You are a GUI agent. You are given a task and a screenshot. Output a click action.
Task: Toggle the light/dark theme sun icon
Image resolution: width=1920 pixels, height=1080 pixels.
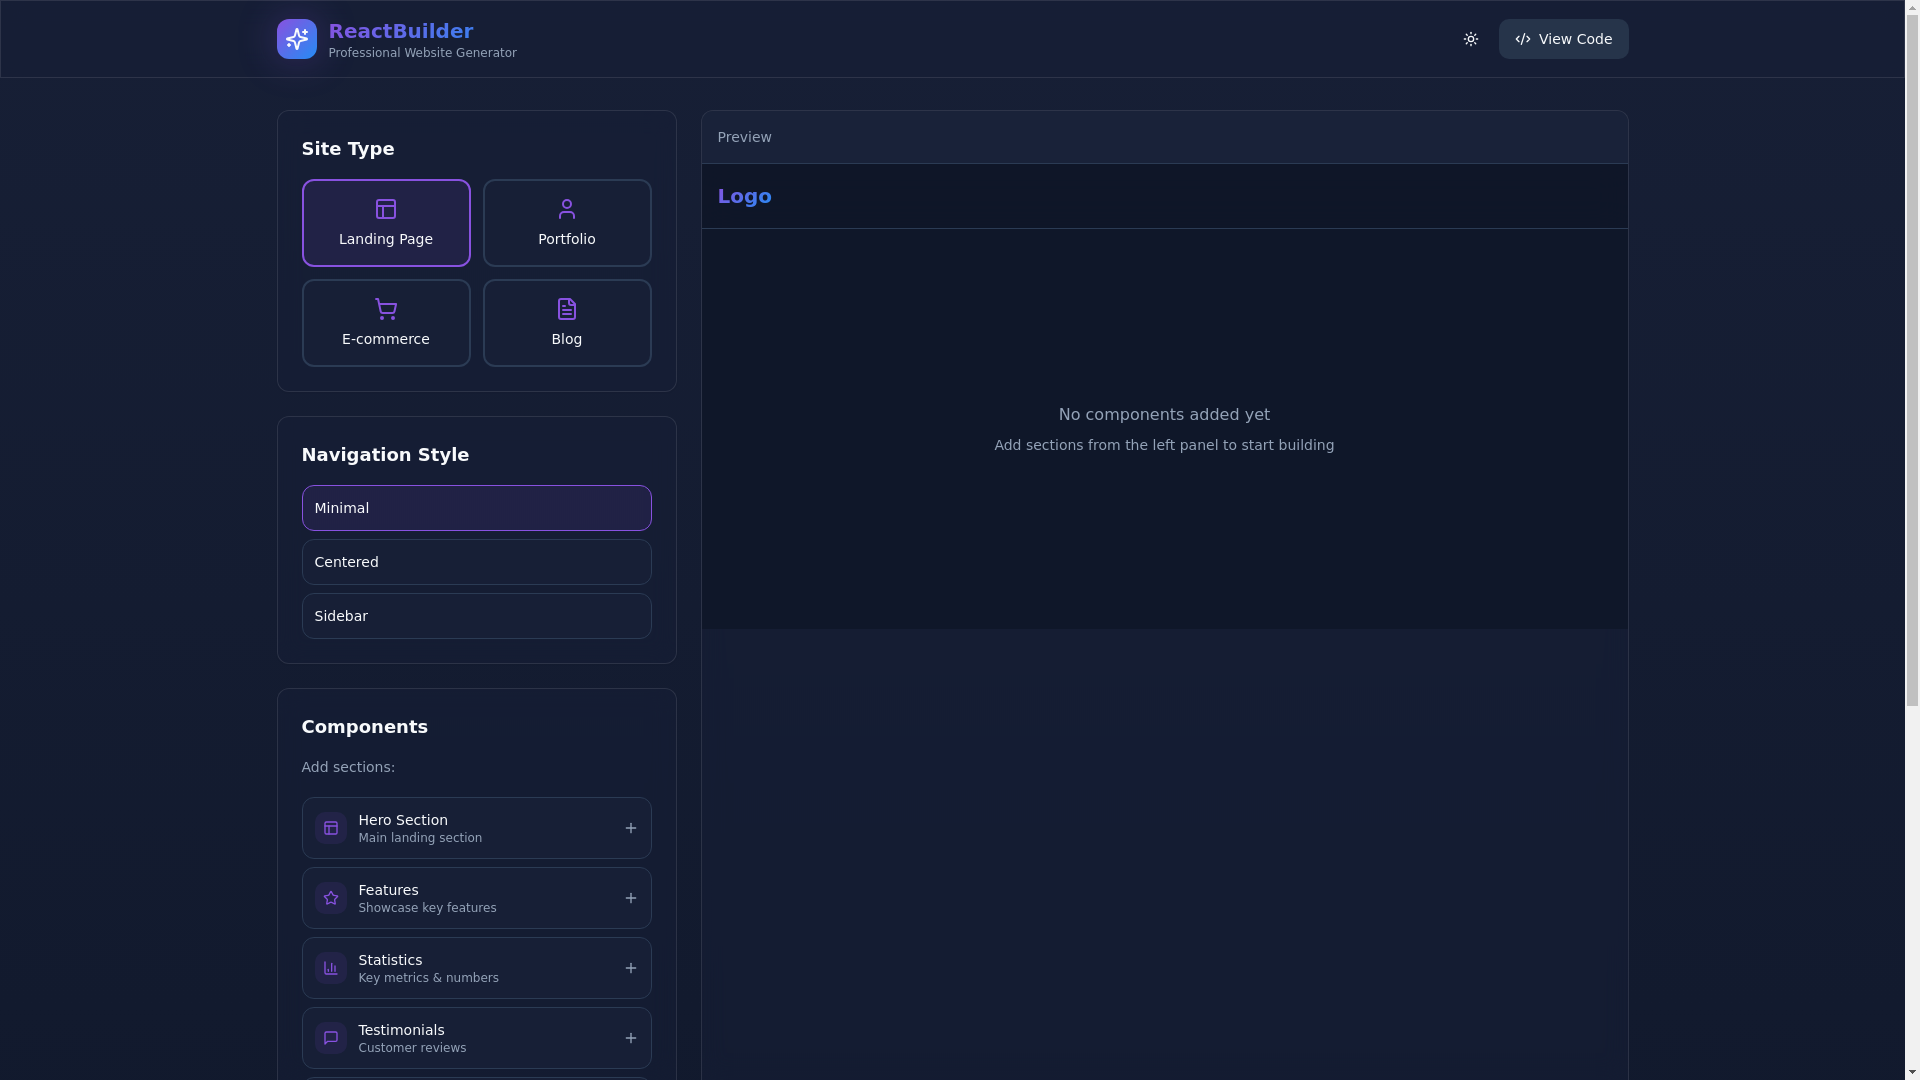pyautogui.click(x=1470, y=39)
